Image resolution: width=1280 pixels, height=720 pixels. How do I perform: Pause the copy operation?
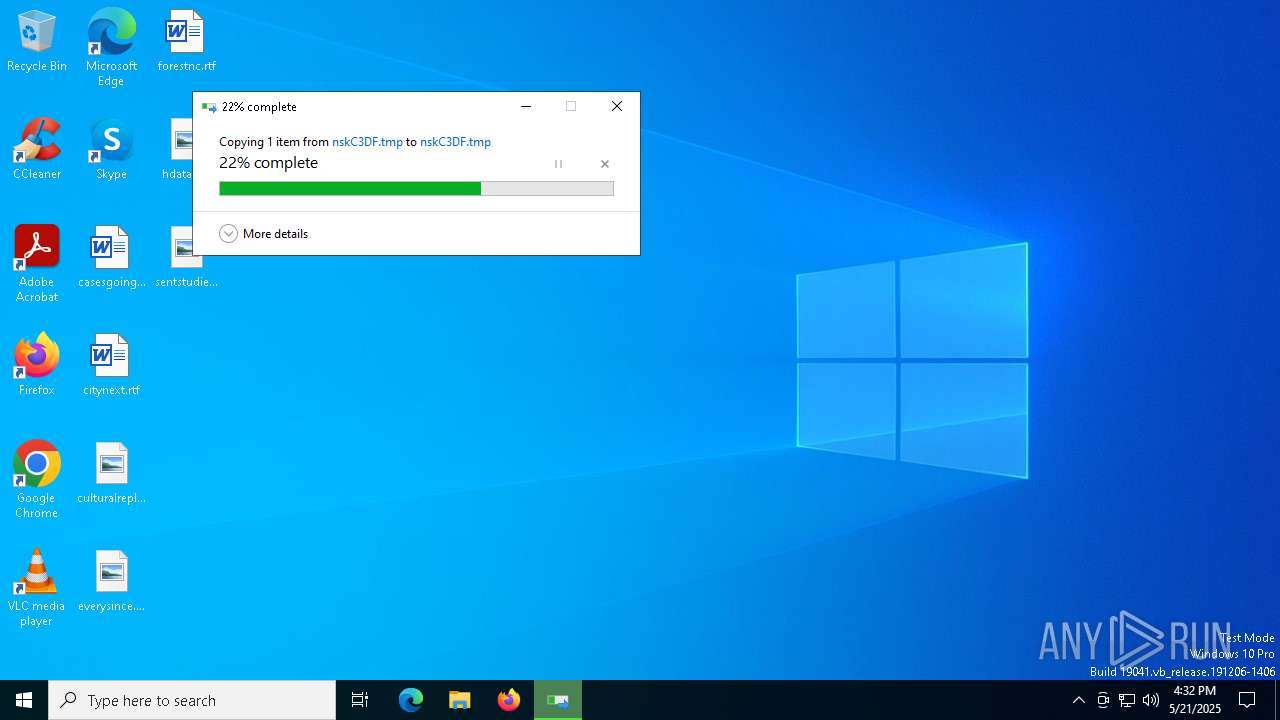tap(558, 164)
